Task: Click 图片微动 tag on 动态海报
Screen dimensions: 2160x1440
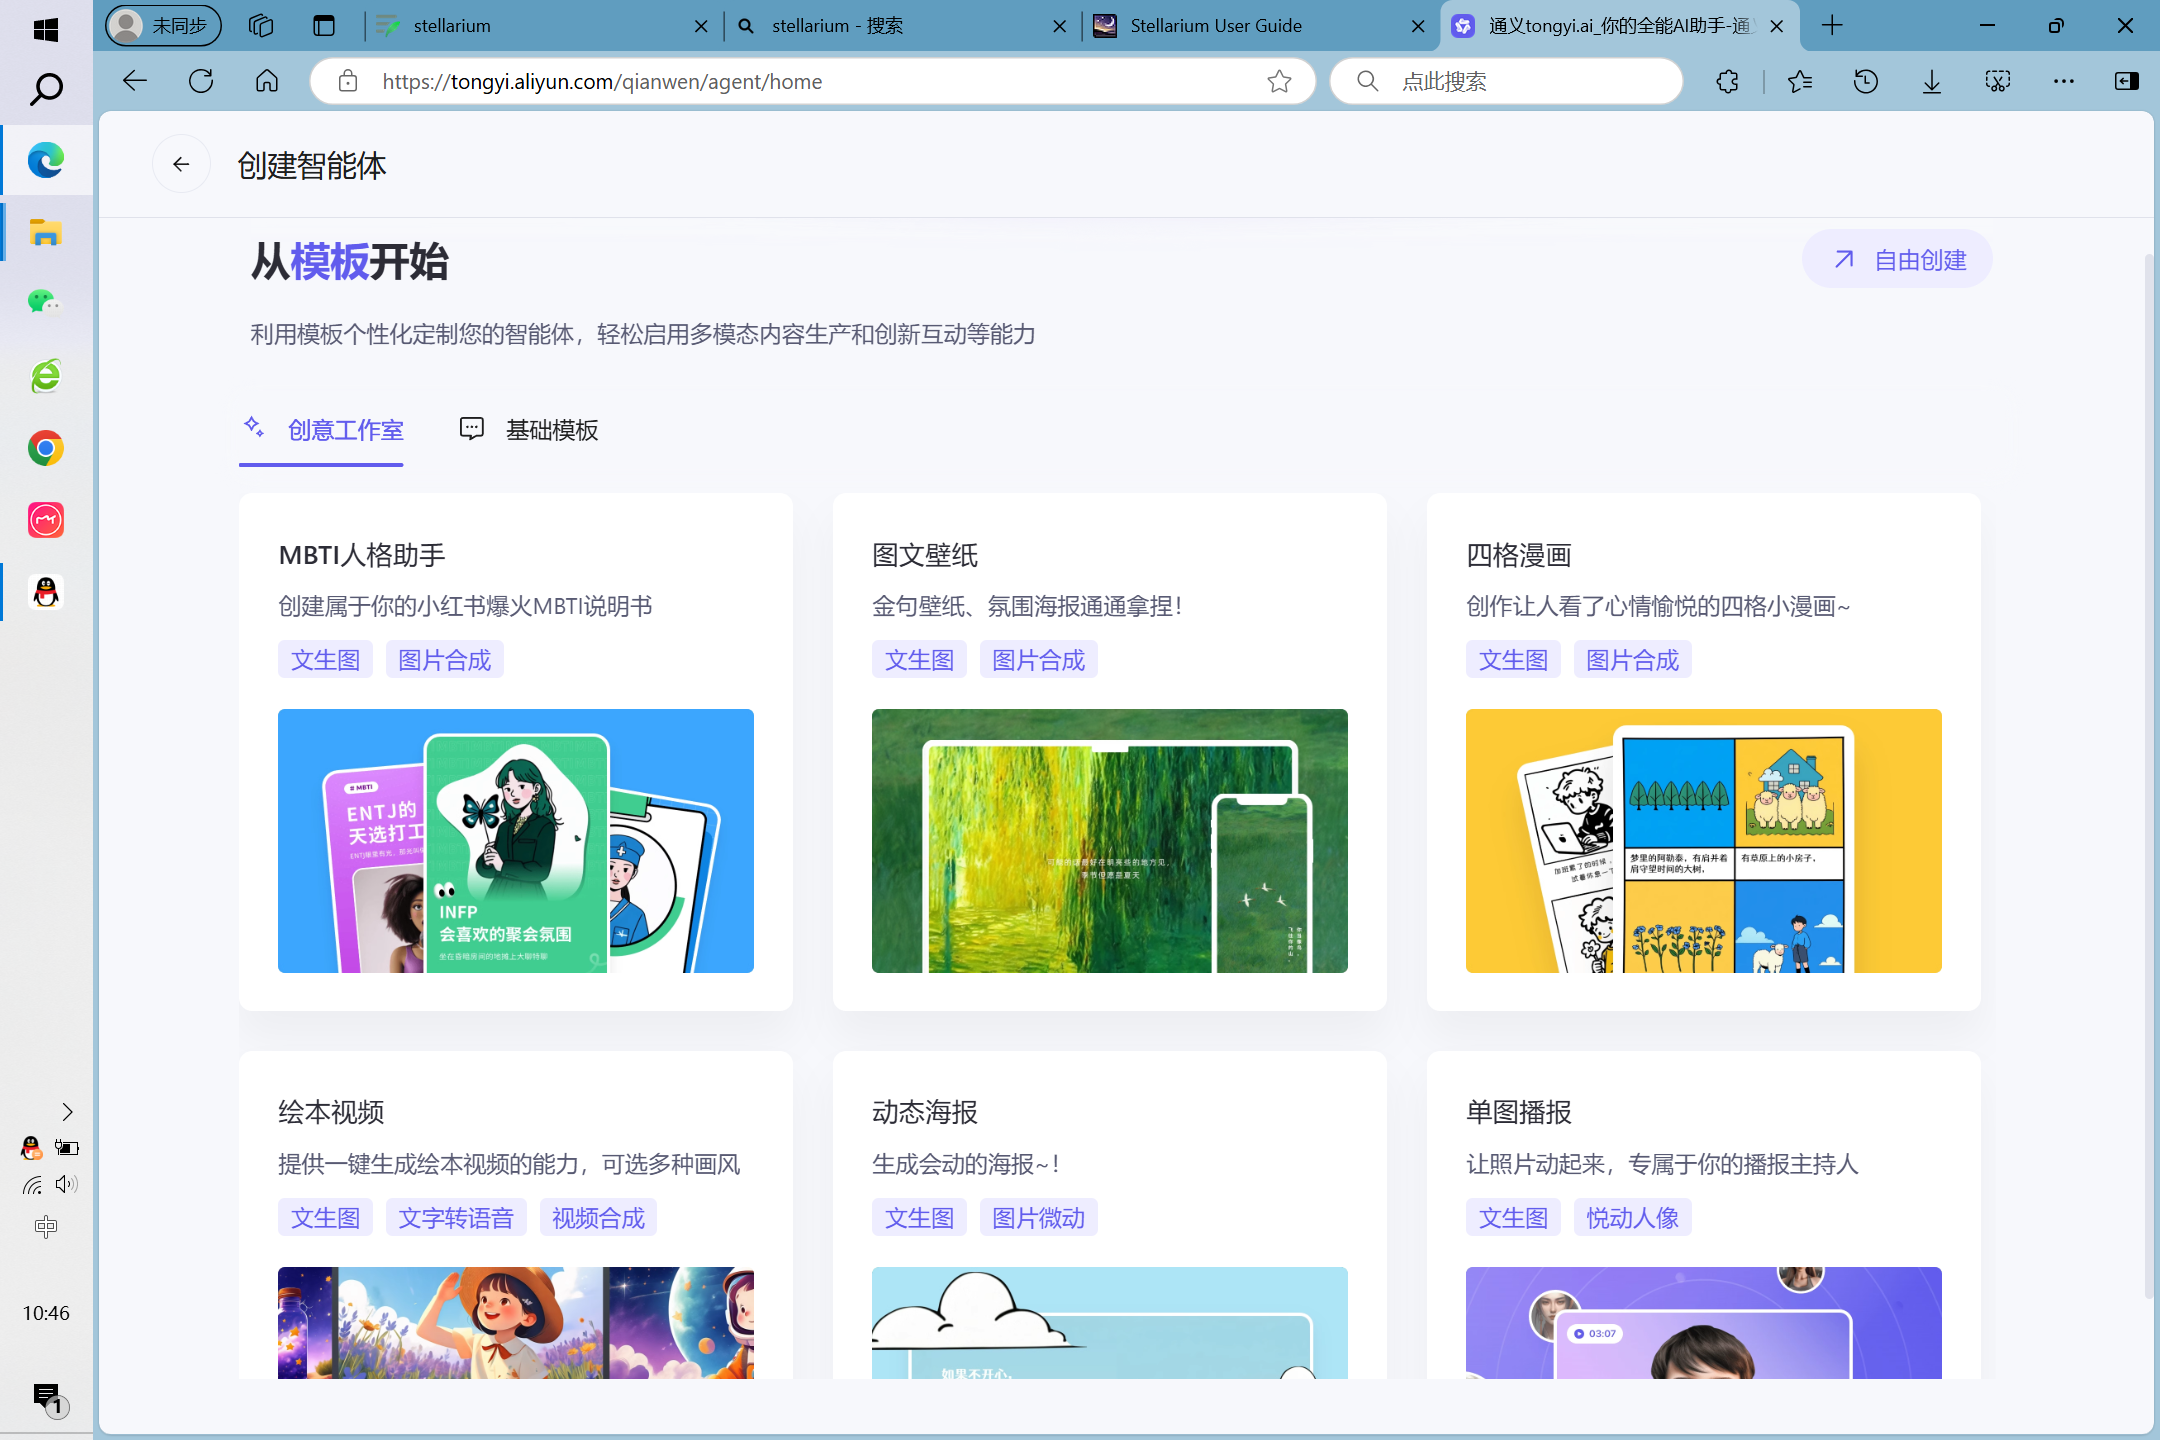Action: click(1038, 1218)
